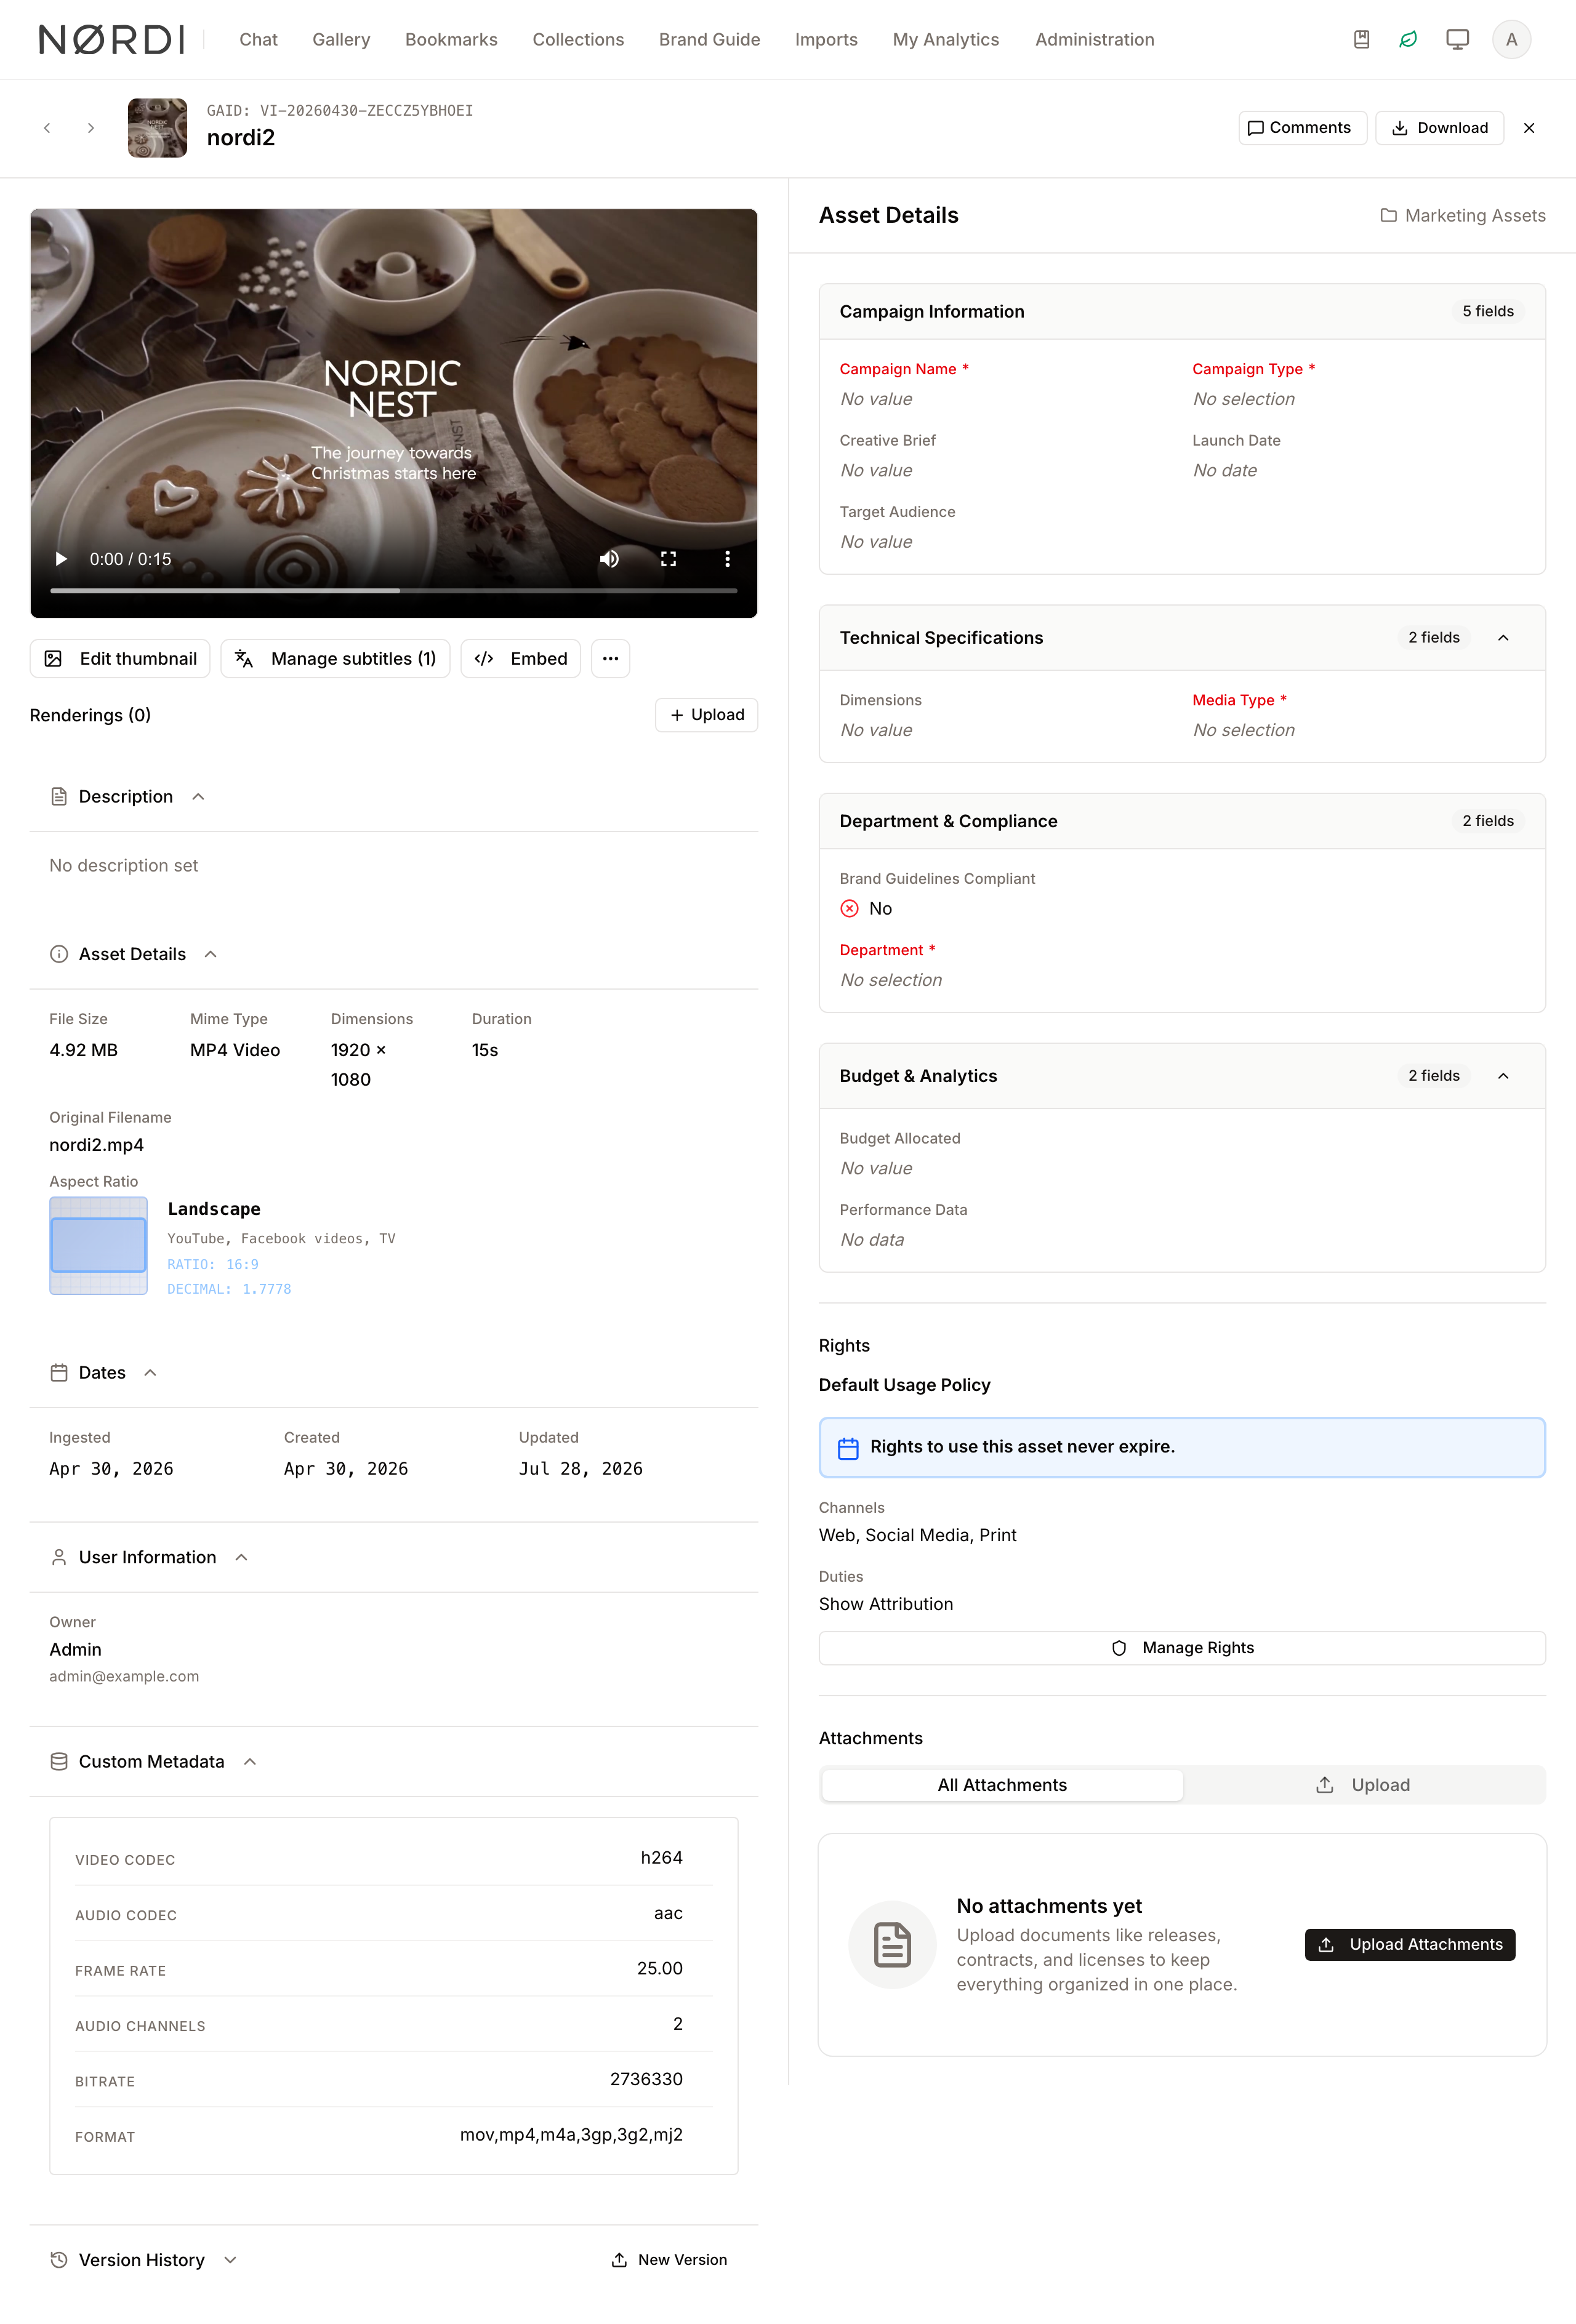Open Bookmarks page
The height and width of the screenshot is (2324, 1576).
pos(451,39)
